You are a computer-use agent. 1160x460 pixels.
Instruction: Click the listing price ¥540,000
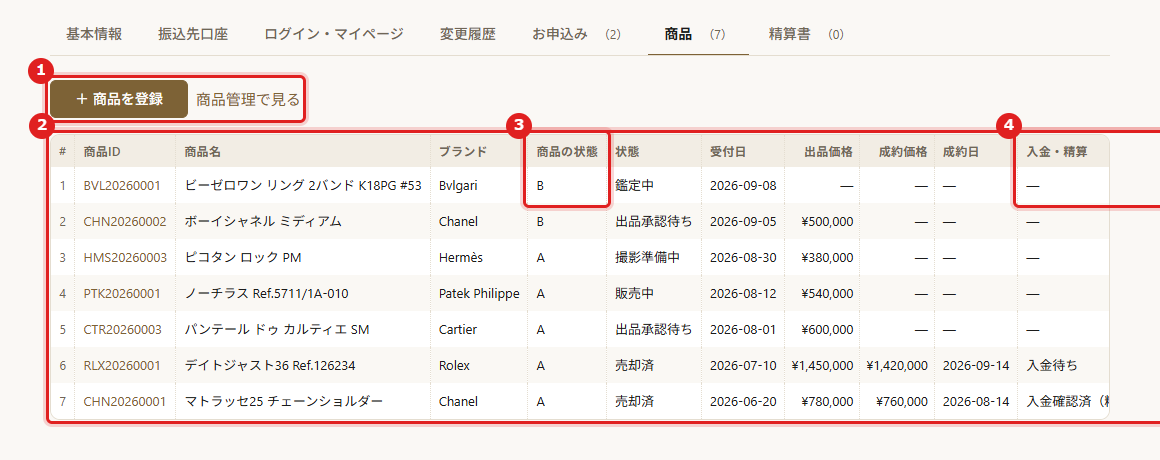pos(827,294)
